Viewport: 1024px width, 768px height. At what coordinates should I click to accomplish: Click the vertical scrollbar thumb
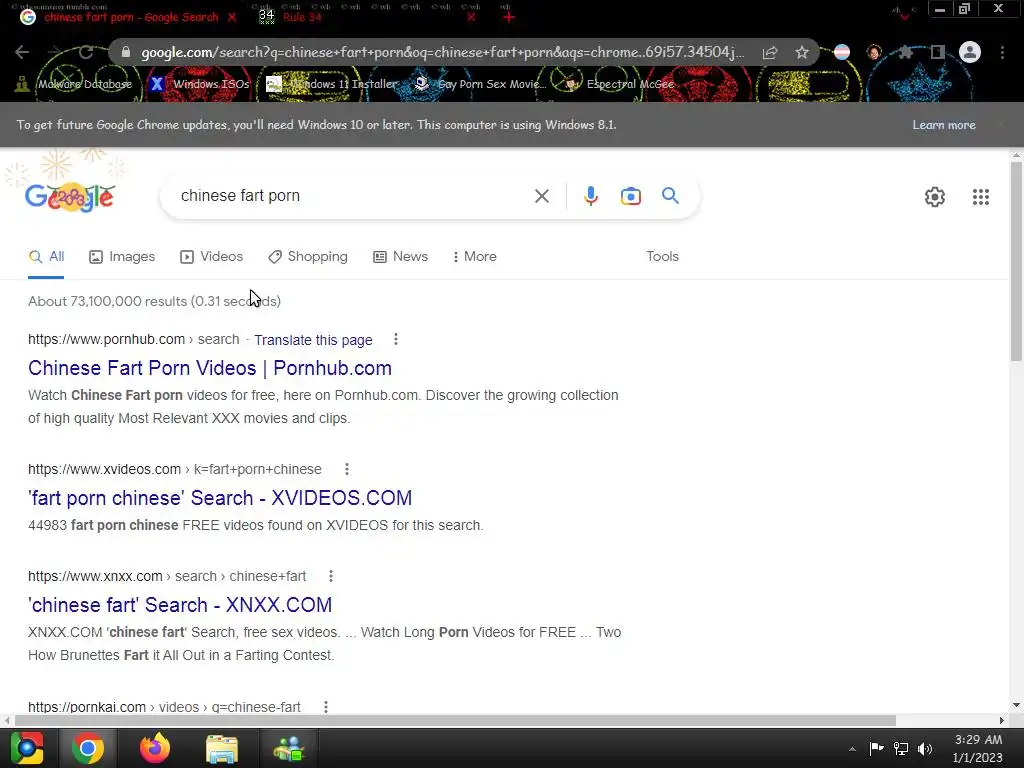pyautogui.click(x=1016, y=261)
